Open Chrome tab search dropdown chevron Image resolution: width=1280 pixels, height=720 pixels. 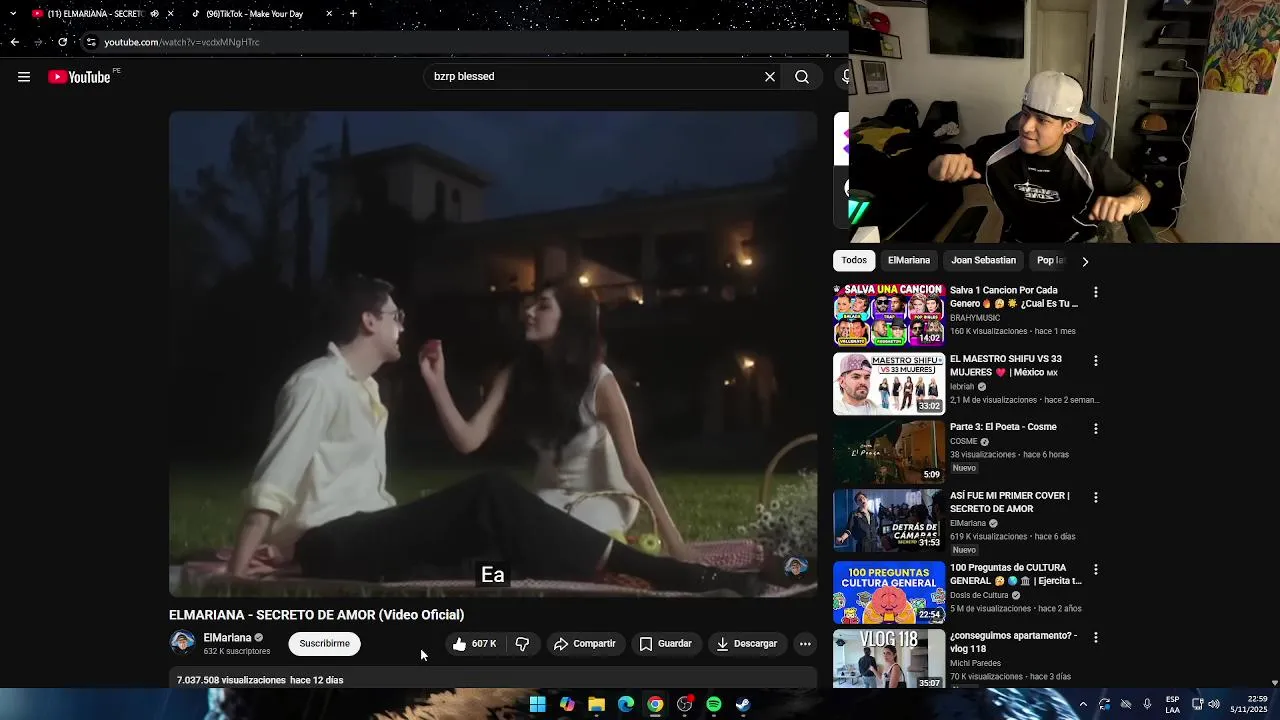[12, 14]
